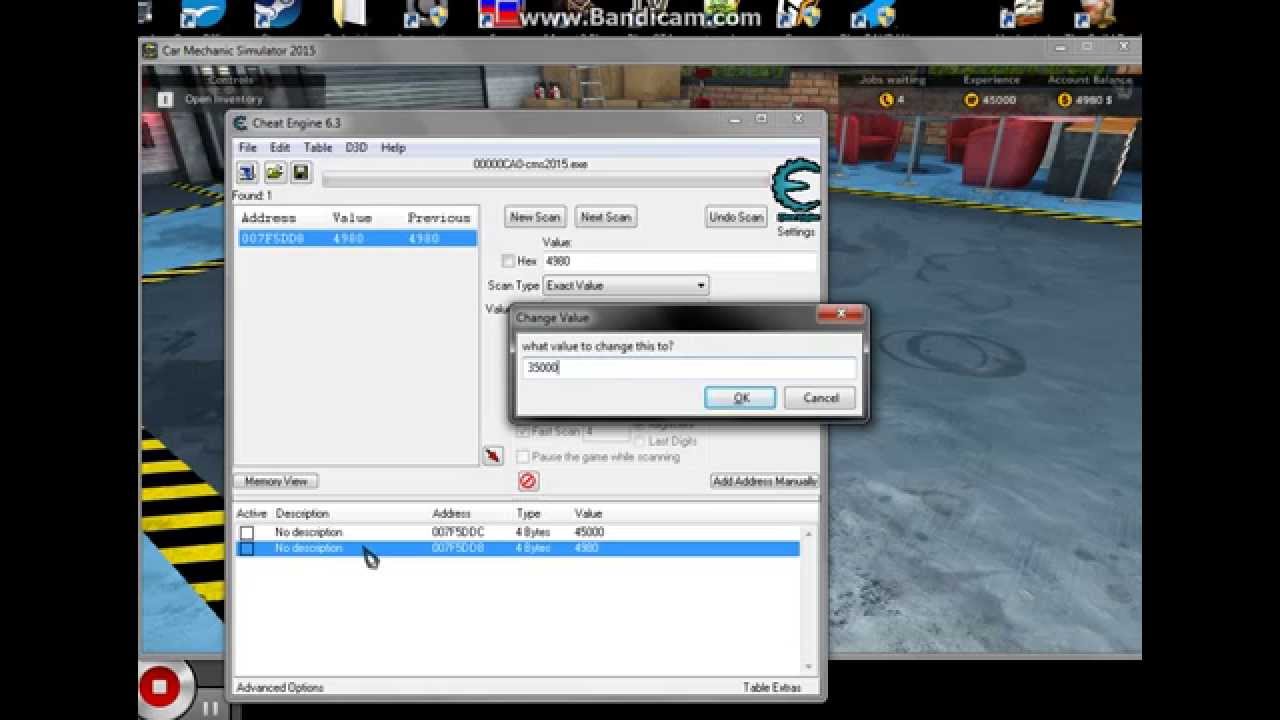Click the Next Scan button
The height and width of the screenshot is (720, 1280).
[x=606, y=217]
